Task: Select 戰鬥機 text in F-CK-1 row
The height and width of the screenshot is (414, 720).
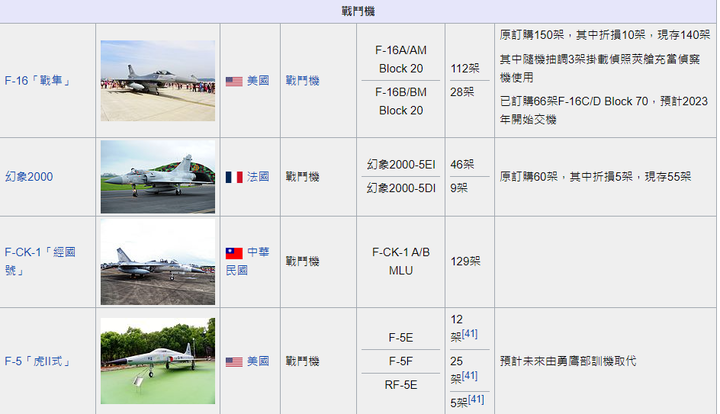Action: pos(303,262)
